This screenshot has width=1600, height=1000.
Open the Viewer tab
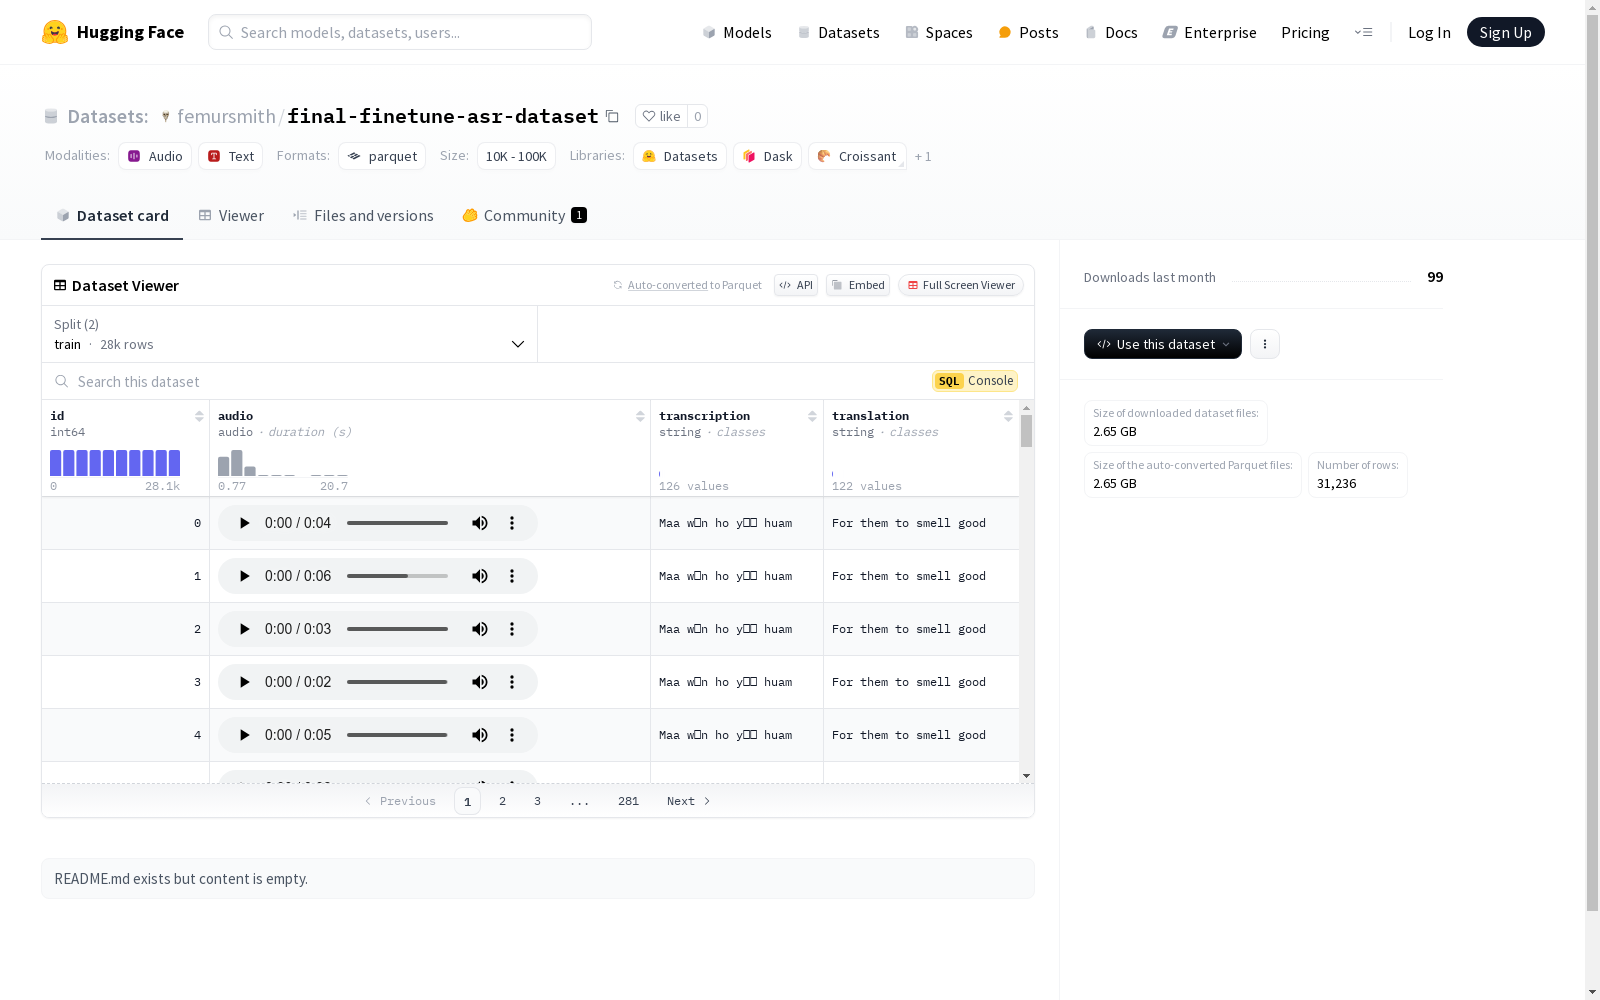231,216
